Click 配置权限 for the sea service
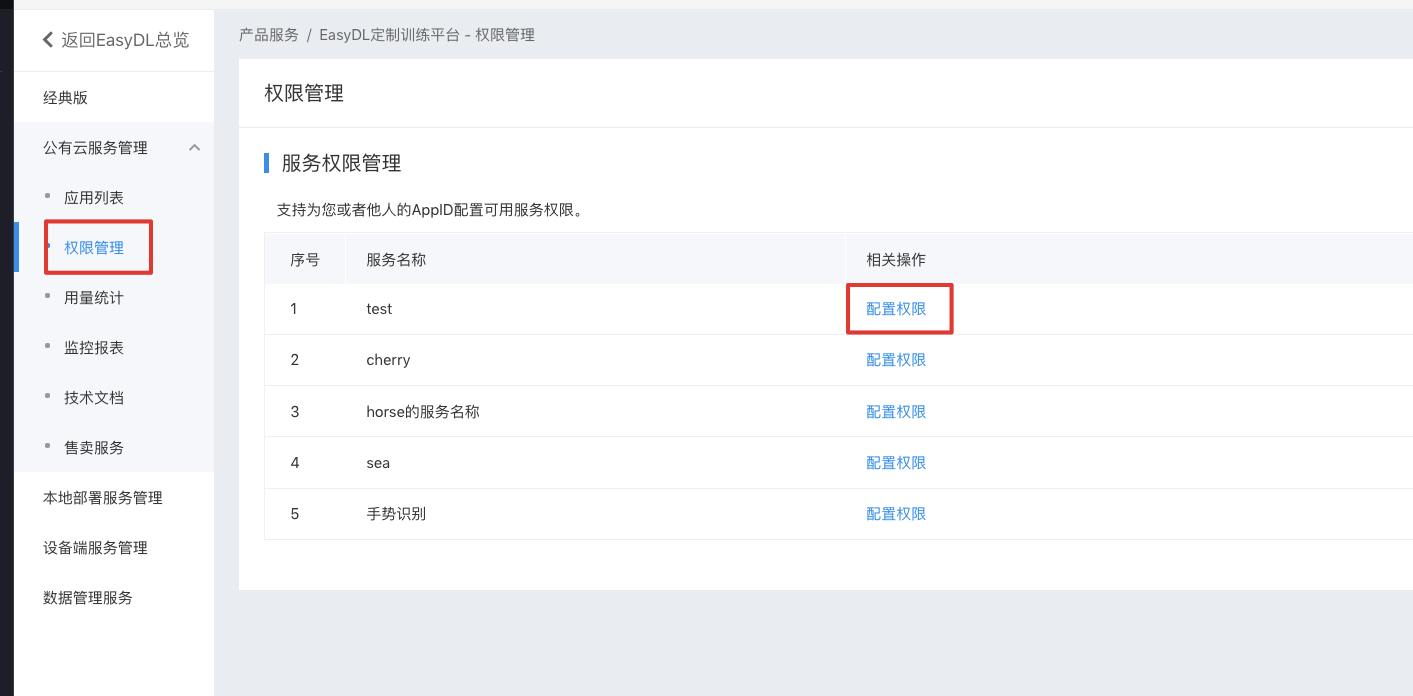Viewport: 1413px width, 696px height. 896,463
